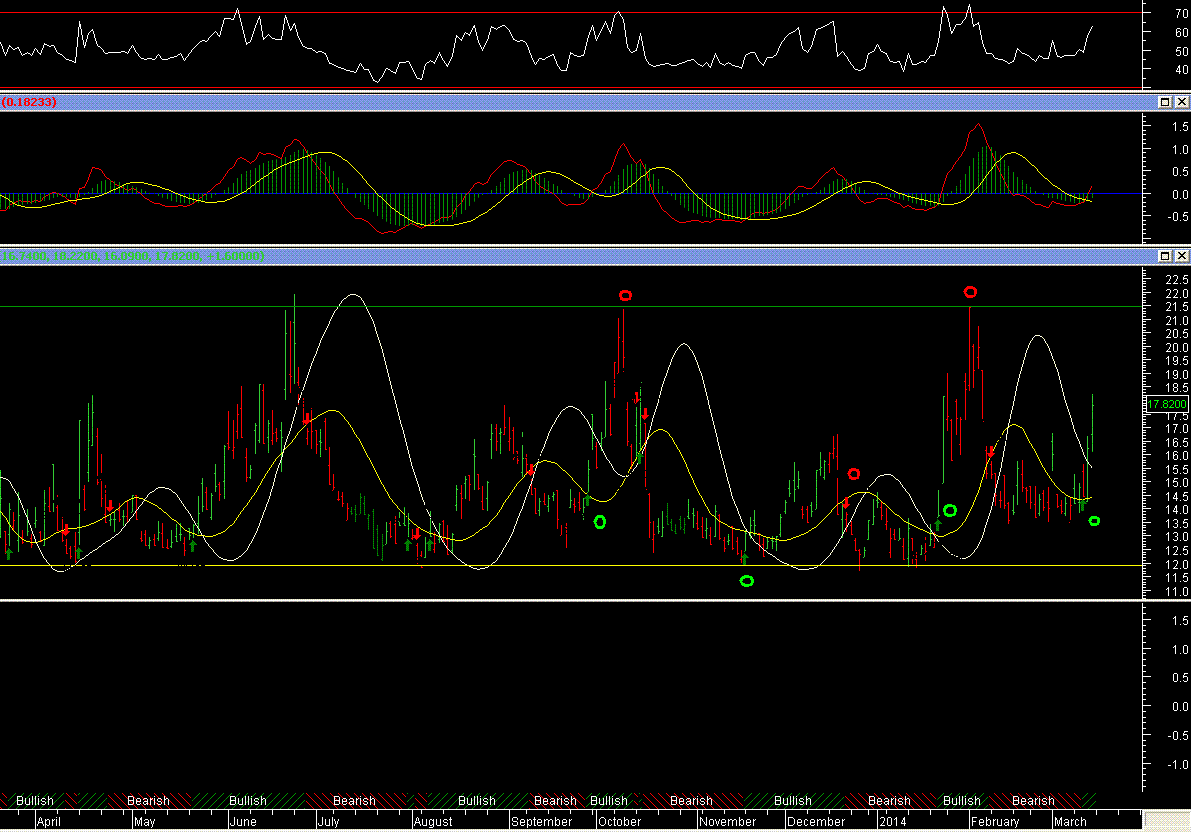The height and width of the screenshot is (832, 1191).
Task: Select the yellow horizontal support line near 12.0
Action: tap(571, 565)
